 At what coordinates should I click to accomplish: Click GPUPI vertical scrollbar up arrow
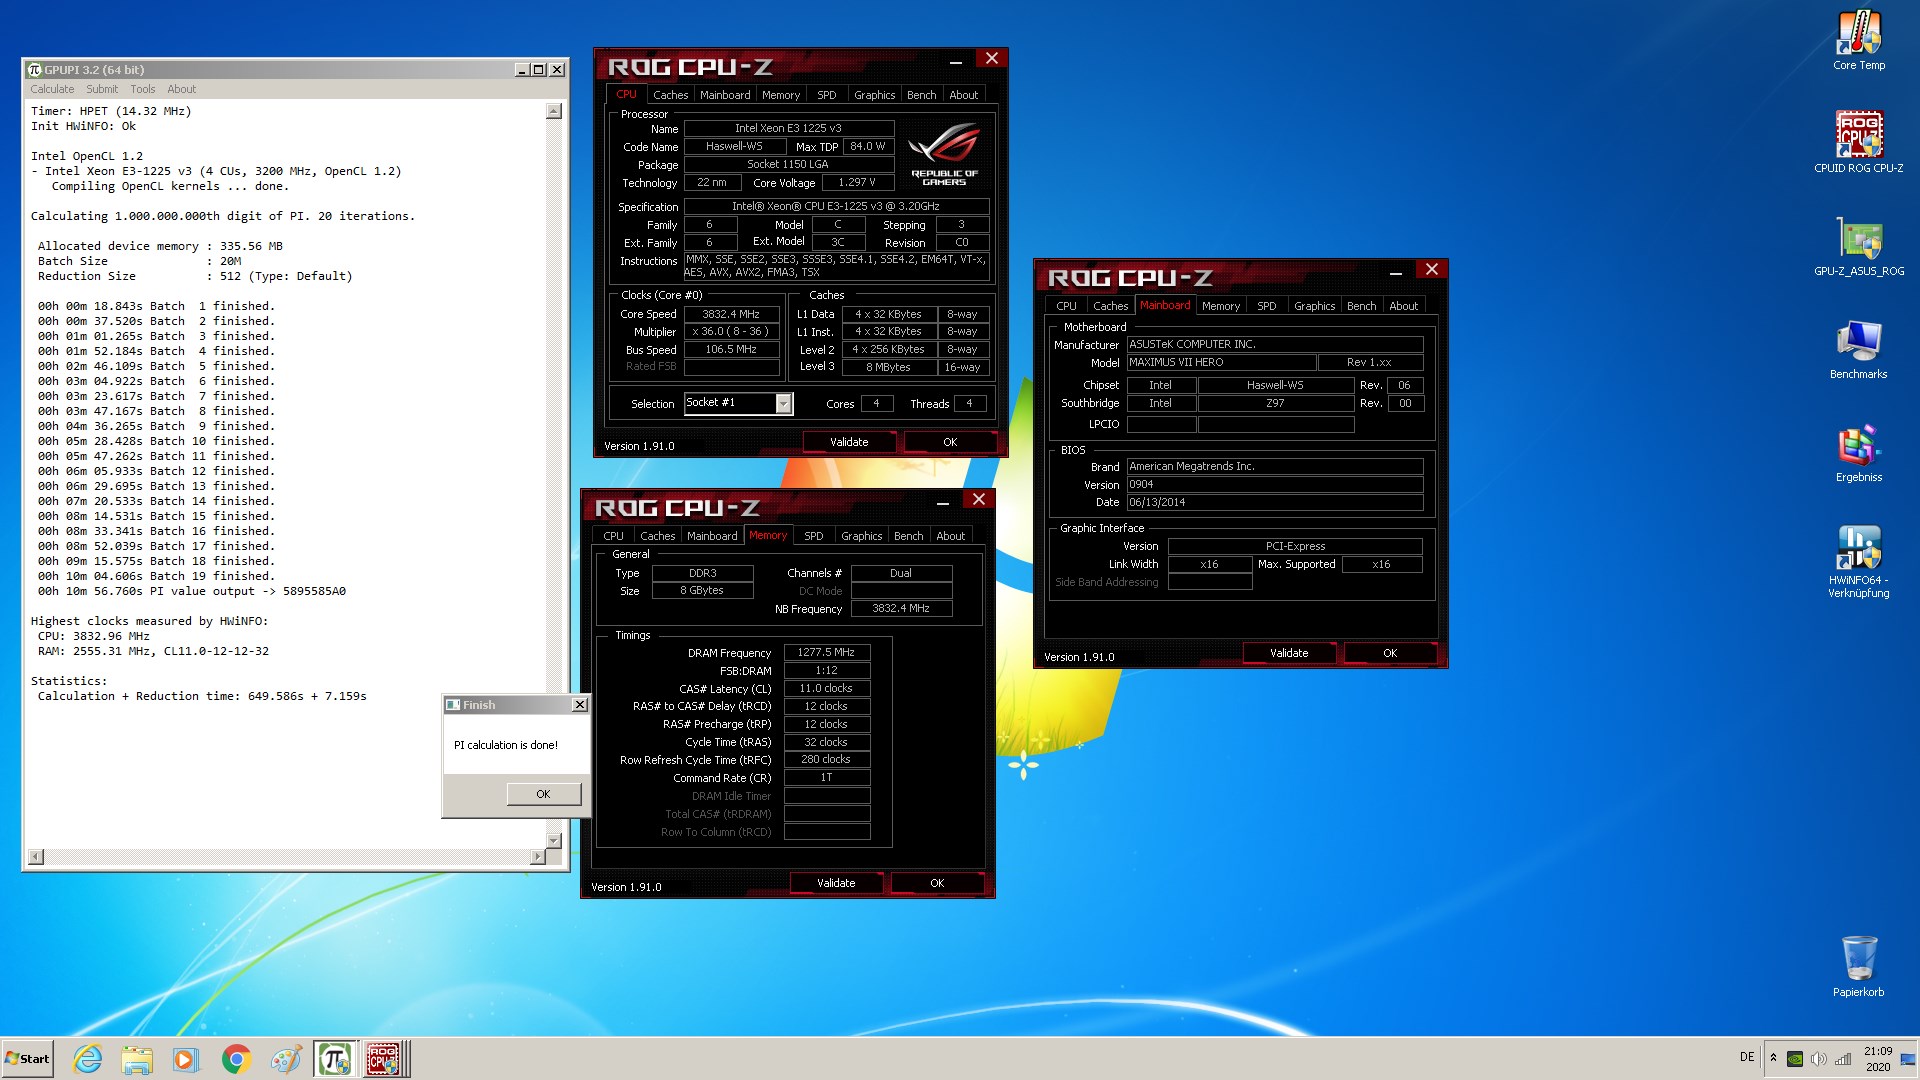(554, 111)
